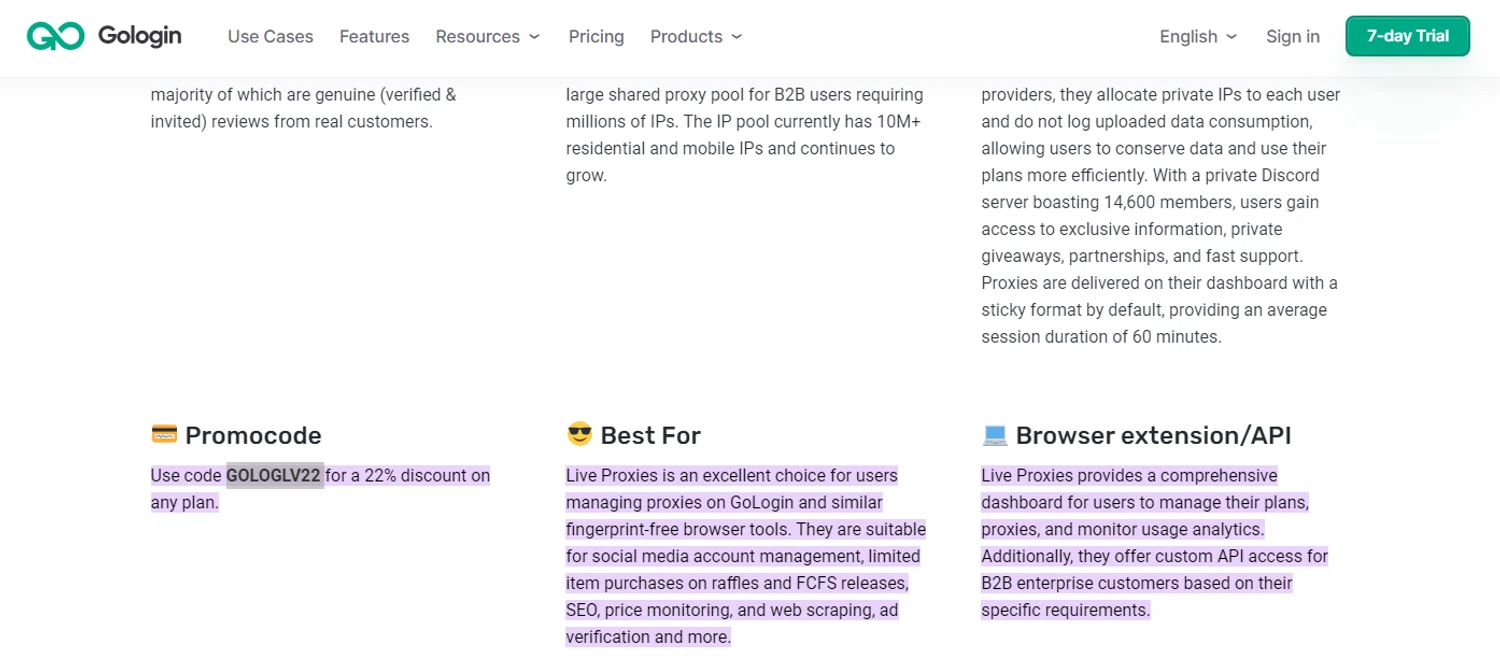Click the Products menu label
The height and width of the screenshot is (669, 1500).
pos(686,37)
